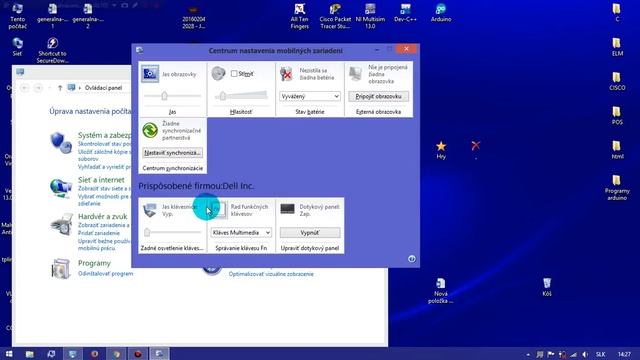Open the CISCO folder on desktop
This screenshot has height=360, width=640.
pos(617,81)
